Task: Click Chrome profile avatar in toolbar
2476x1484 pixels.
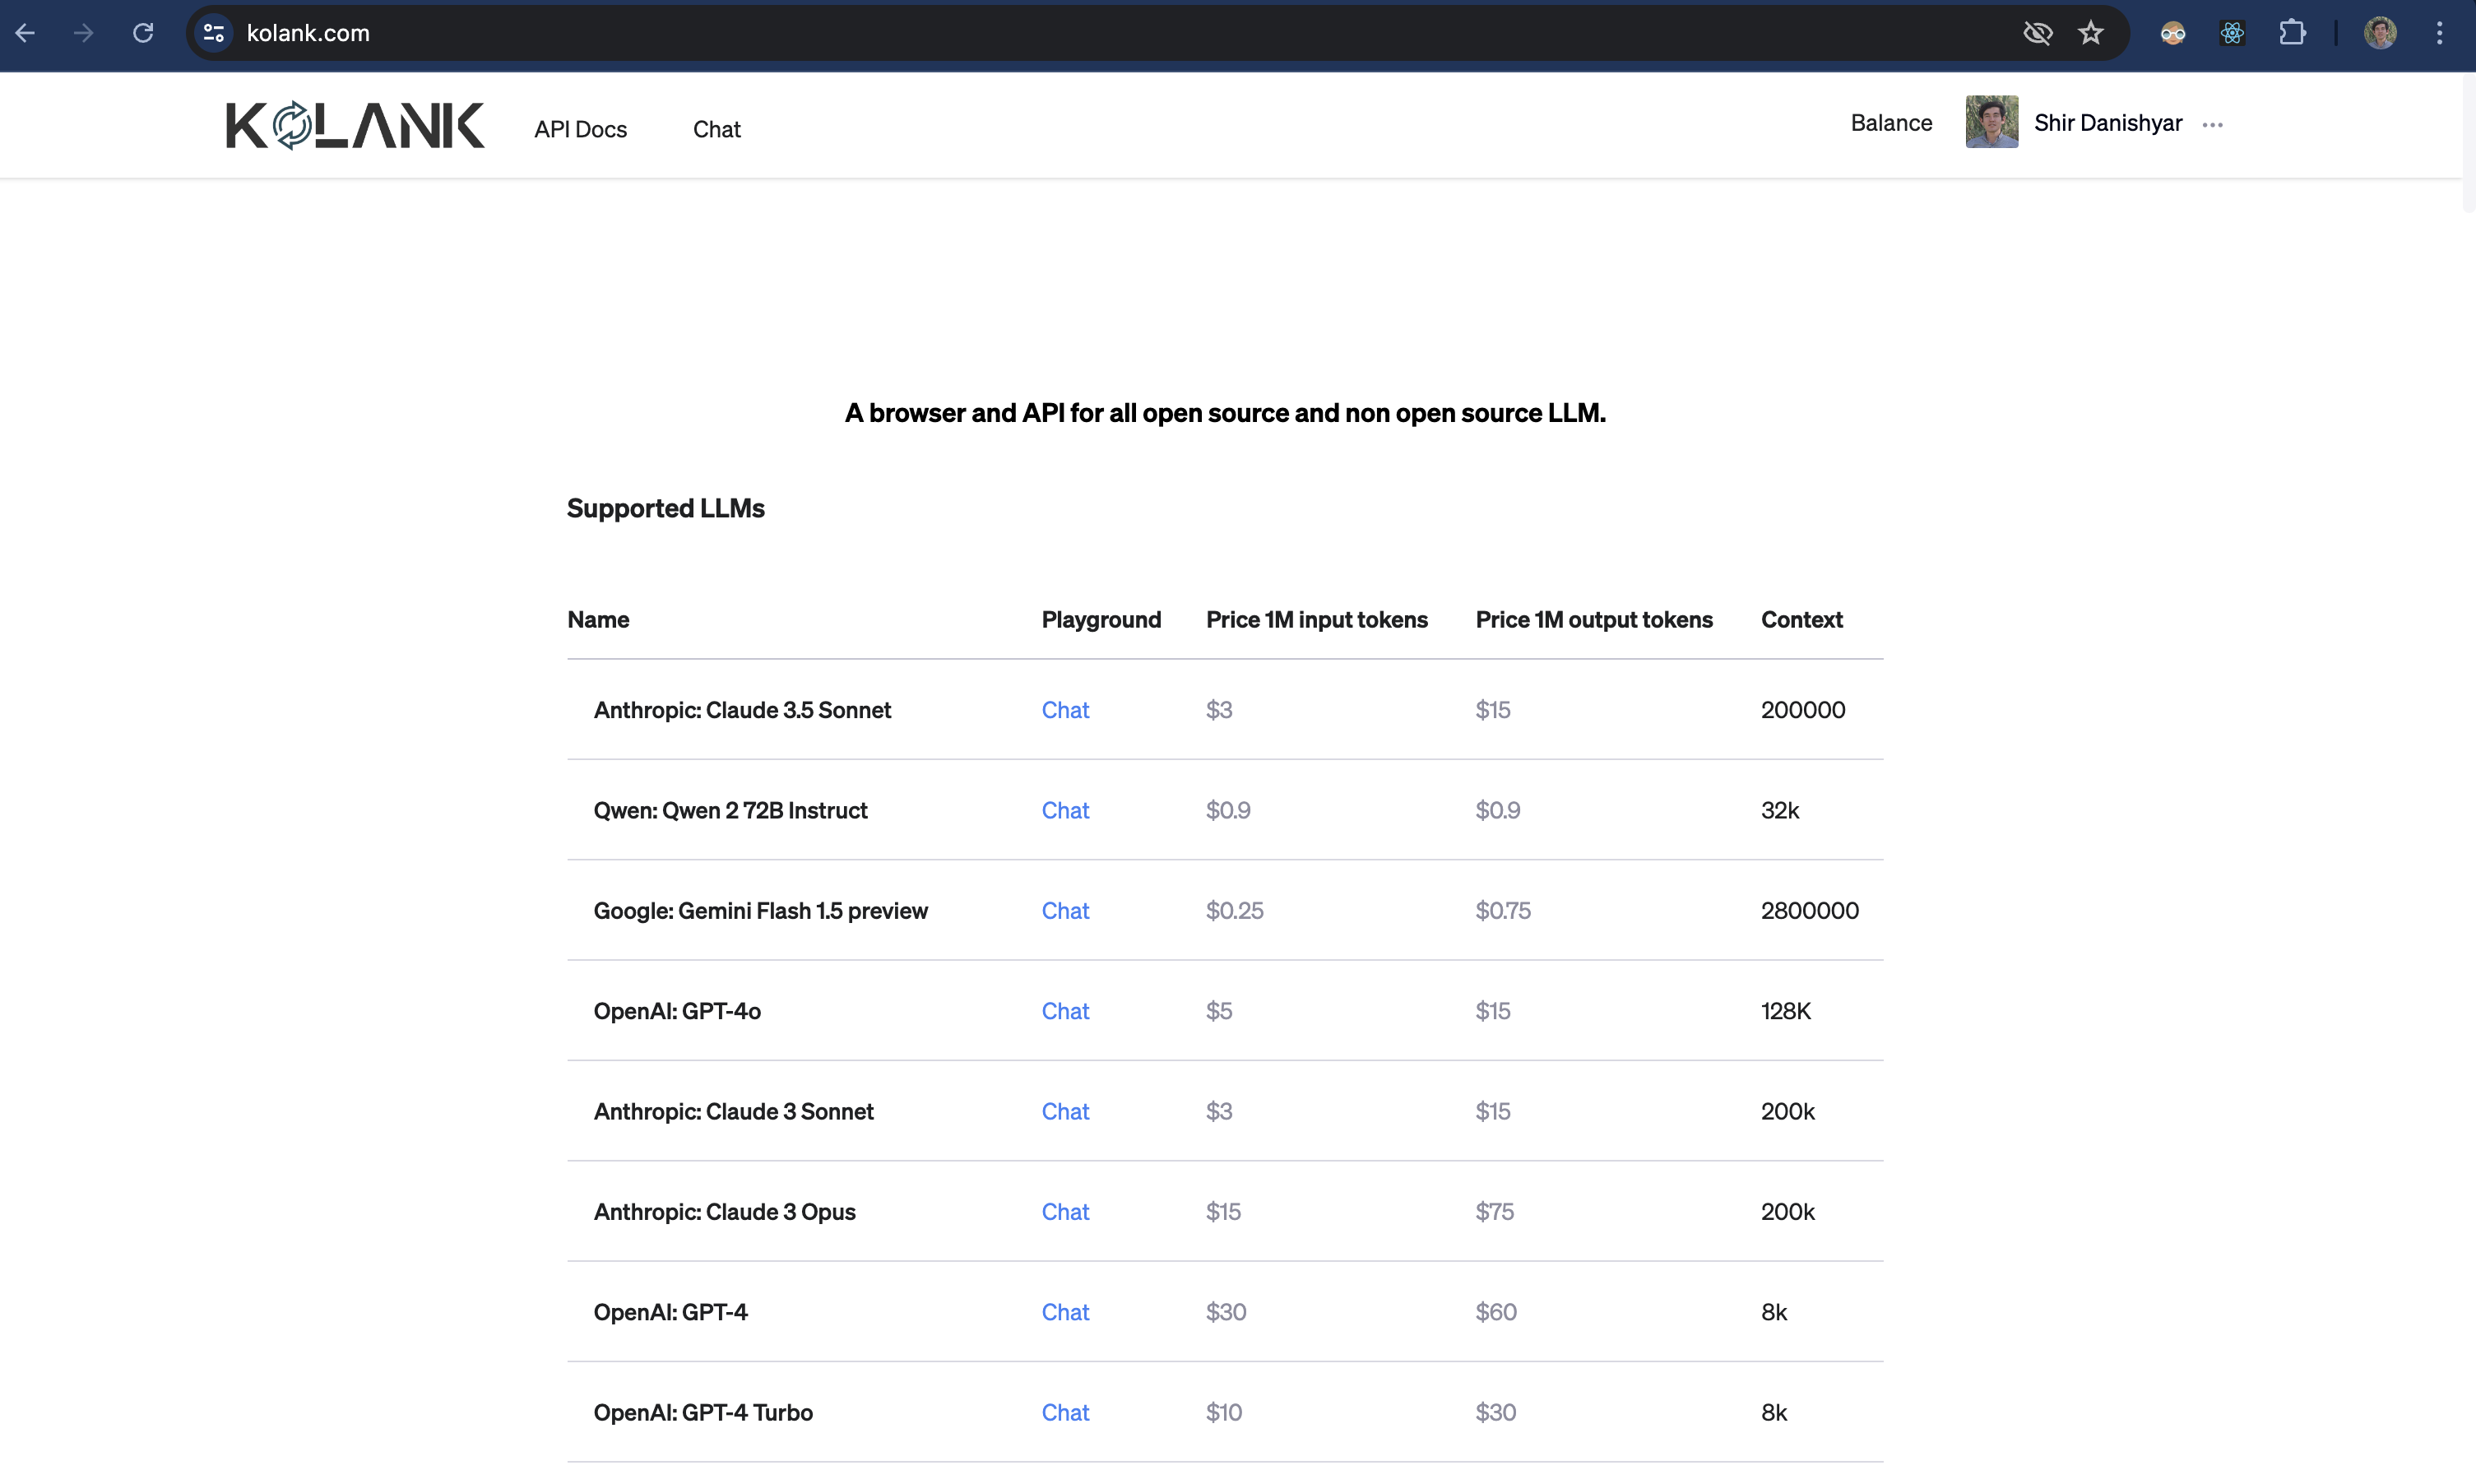Action: click(x=2380, y=33)
